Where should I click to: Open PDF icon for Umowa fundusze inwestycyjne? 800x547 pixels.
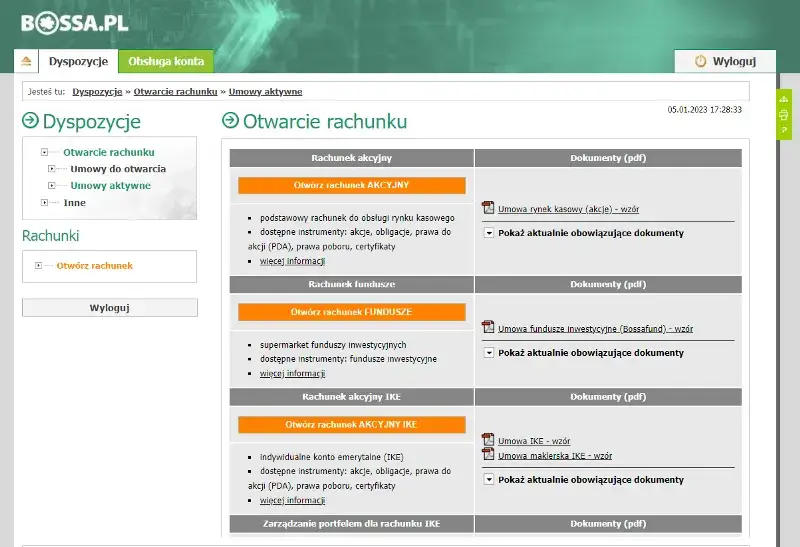click(x=488, y=327)
